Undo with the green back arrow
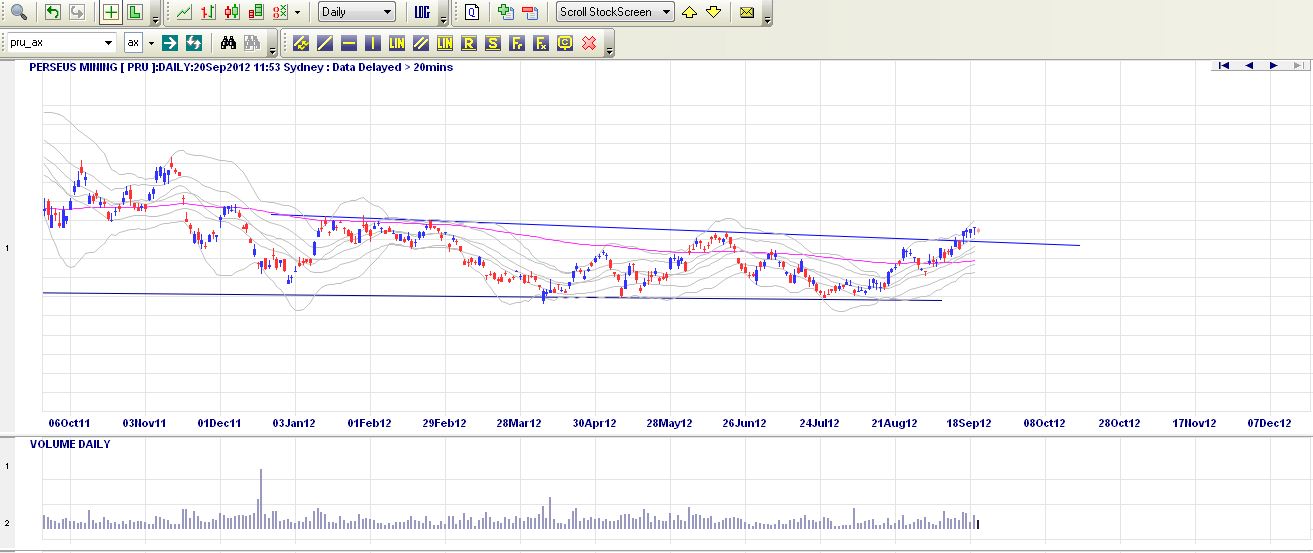Viewport: 1313px width, 553px height. pyautogui.click(x=53, y=12)
